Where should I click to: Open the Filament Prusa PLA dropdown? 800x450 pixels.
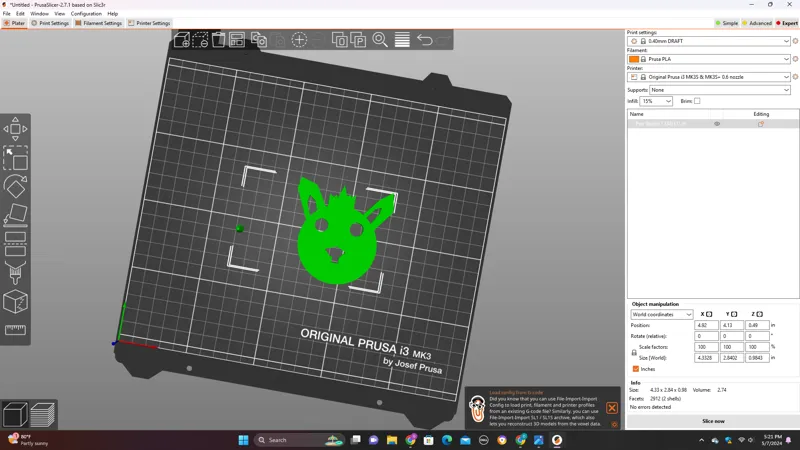pyautogui.click(x=709, y=59)
